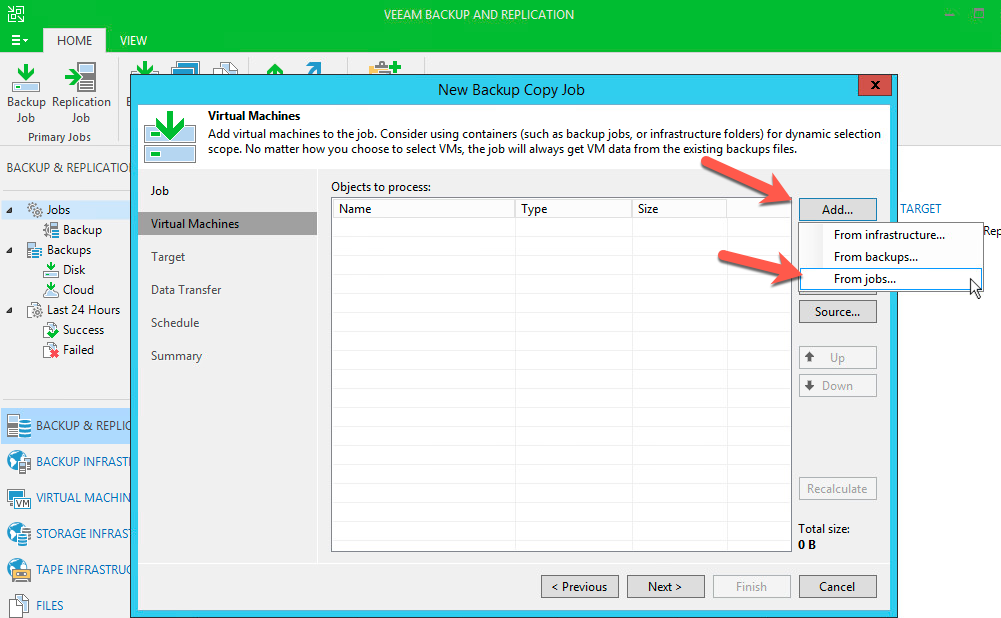Screen dimensions: 1001x618
Task: Click the Source... button
Action: (x=838, y=312)
